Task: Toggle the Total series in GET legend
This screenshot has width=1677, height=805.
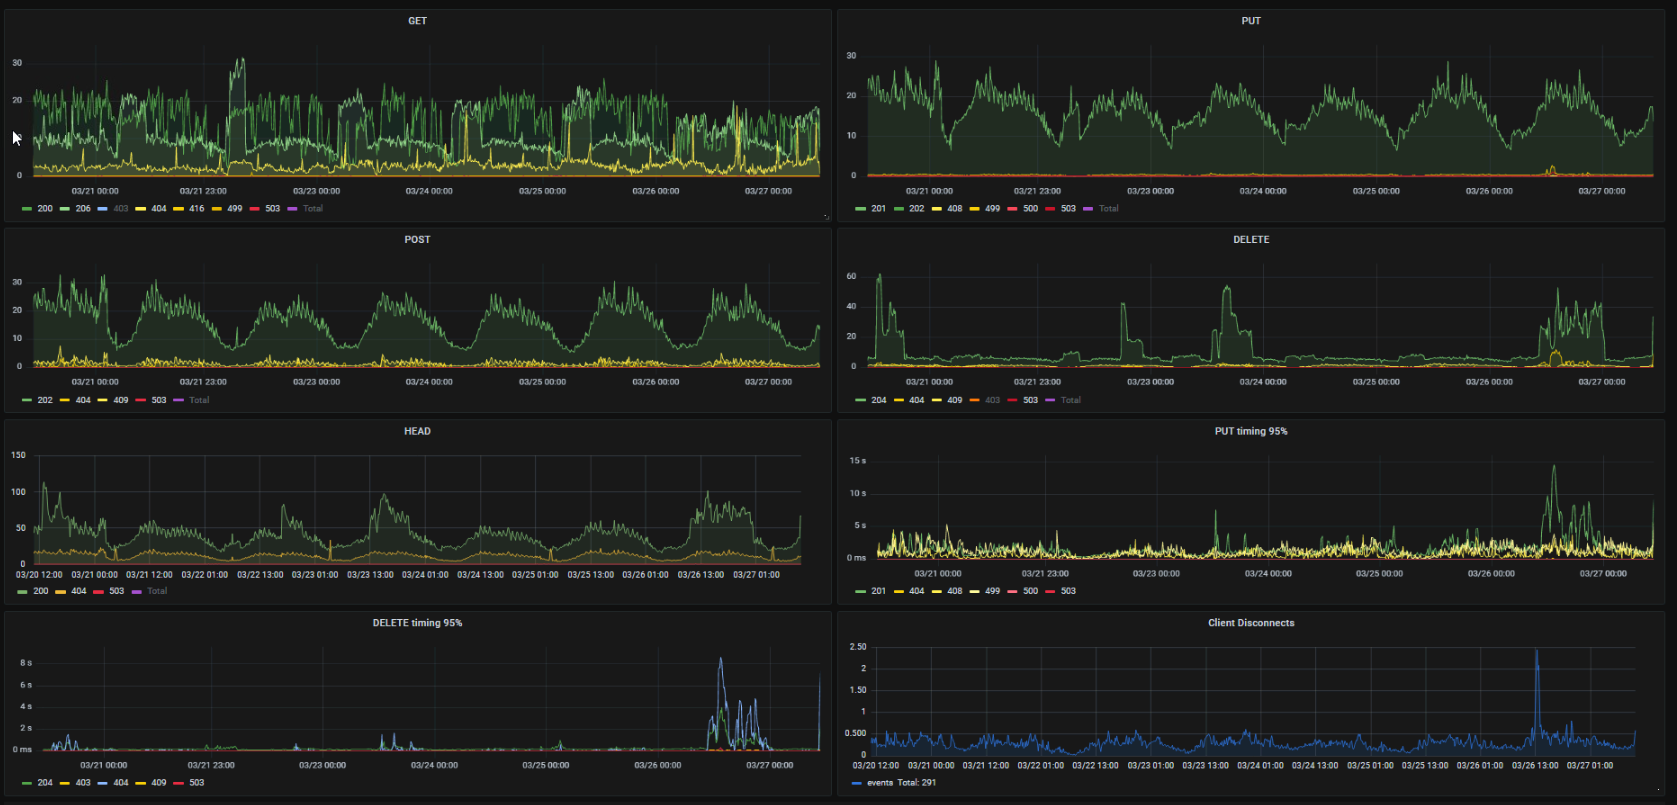Action: pyautogui.click(x=313, y=209)
